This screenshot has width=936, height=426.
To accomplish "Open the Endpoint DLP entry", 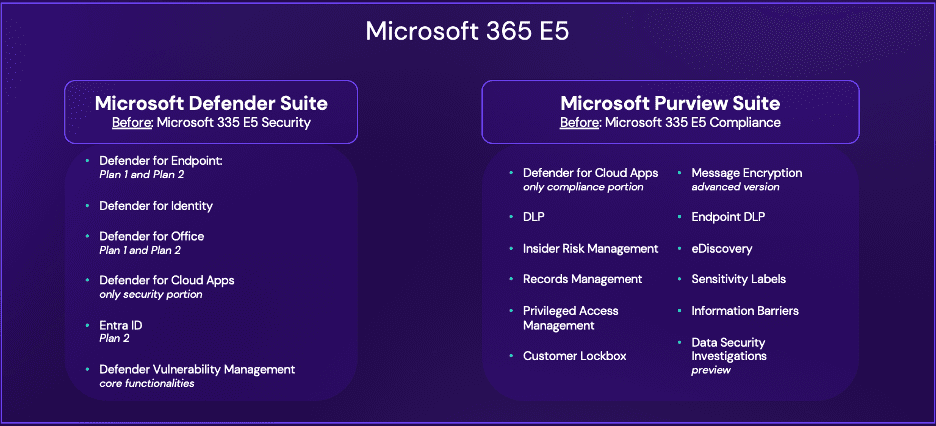I will coord(727,216).
